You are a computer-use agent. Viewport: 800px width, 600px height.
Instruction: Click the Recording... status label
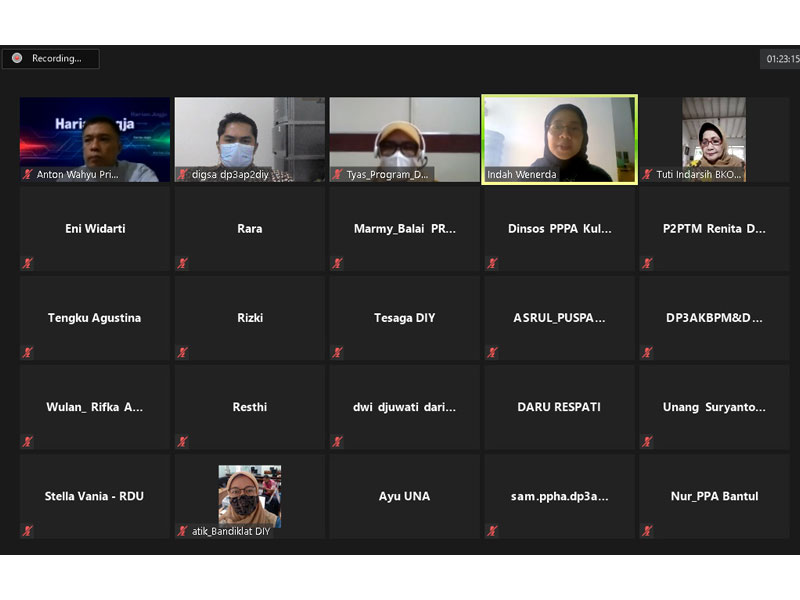click(56, 59)
